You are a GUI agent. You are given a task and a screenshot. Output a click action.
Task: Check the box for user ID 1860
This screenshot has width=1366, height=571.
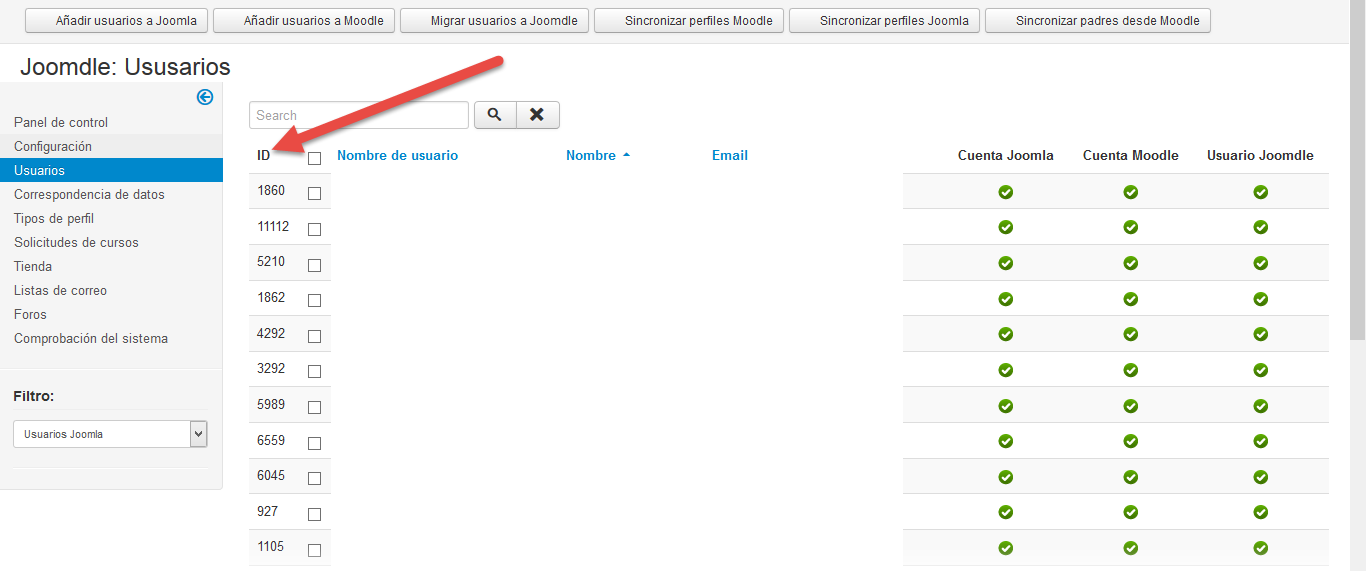pos(314,193)
